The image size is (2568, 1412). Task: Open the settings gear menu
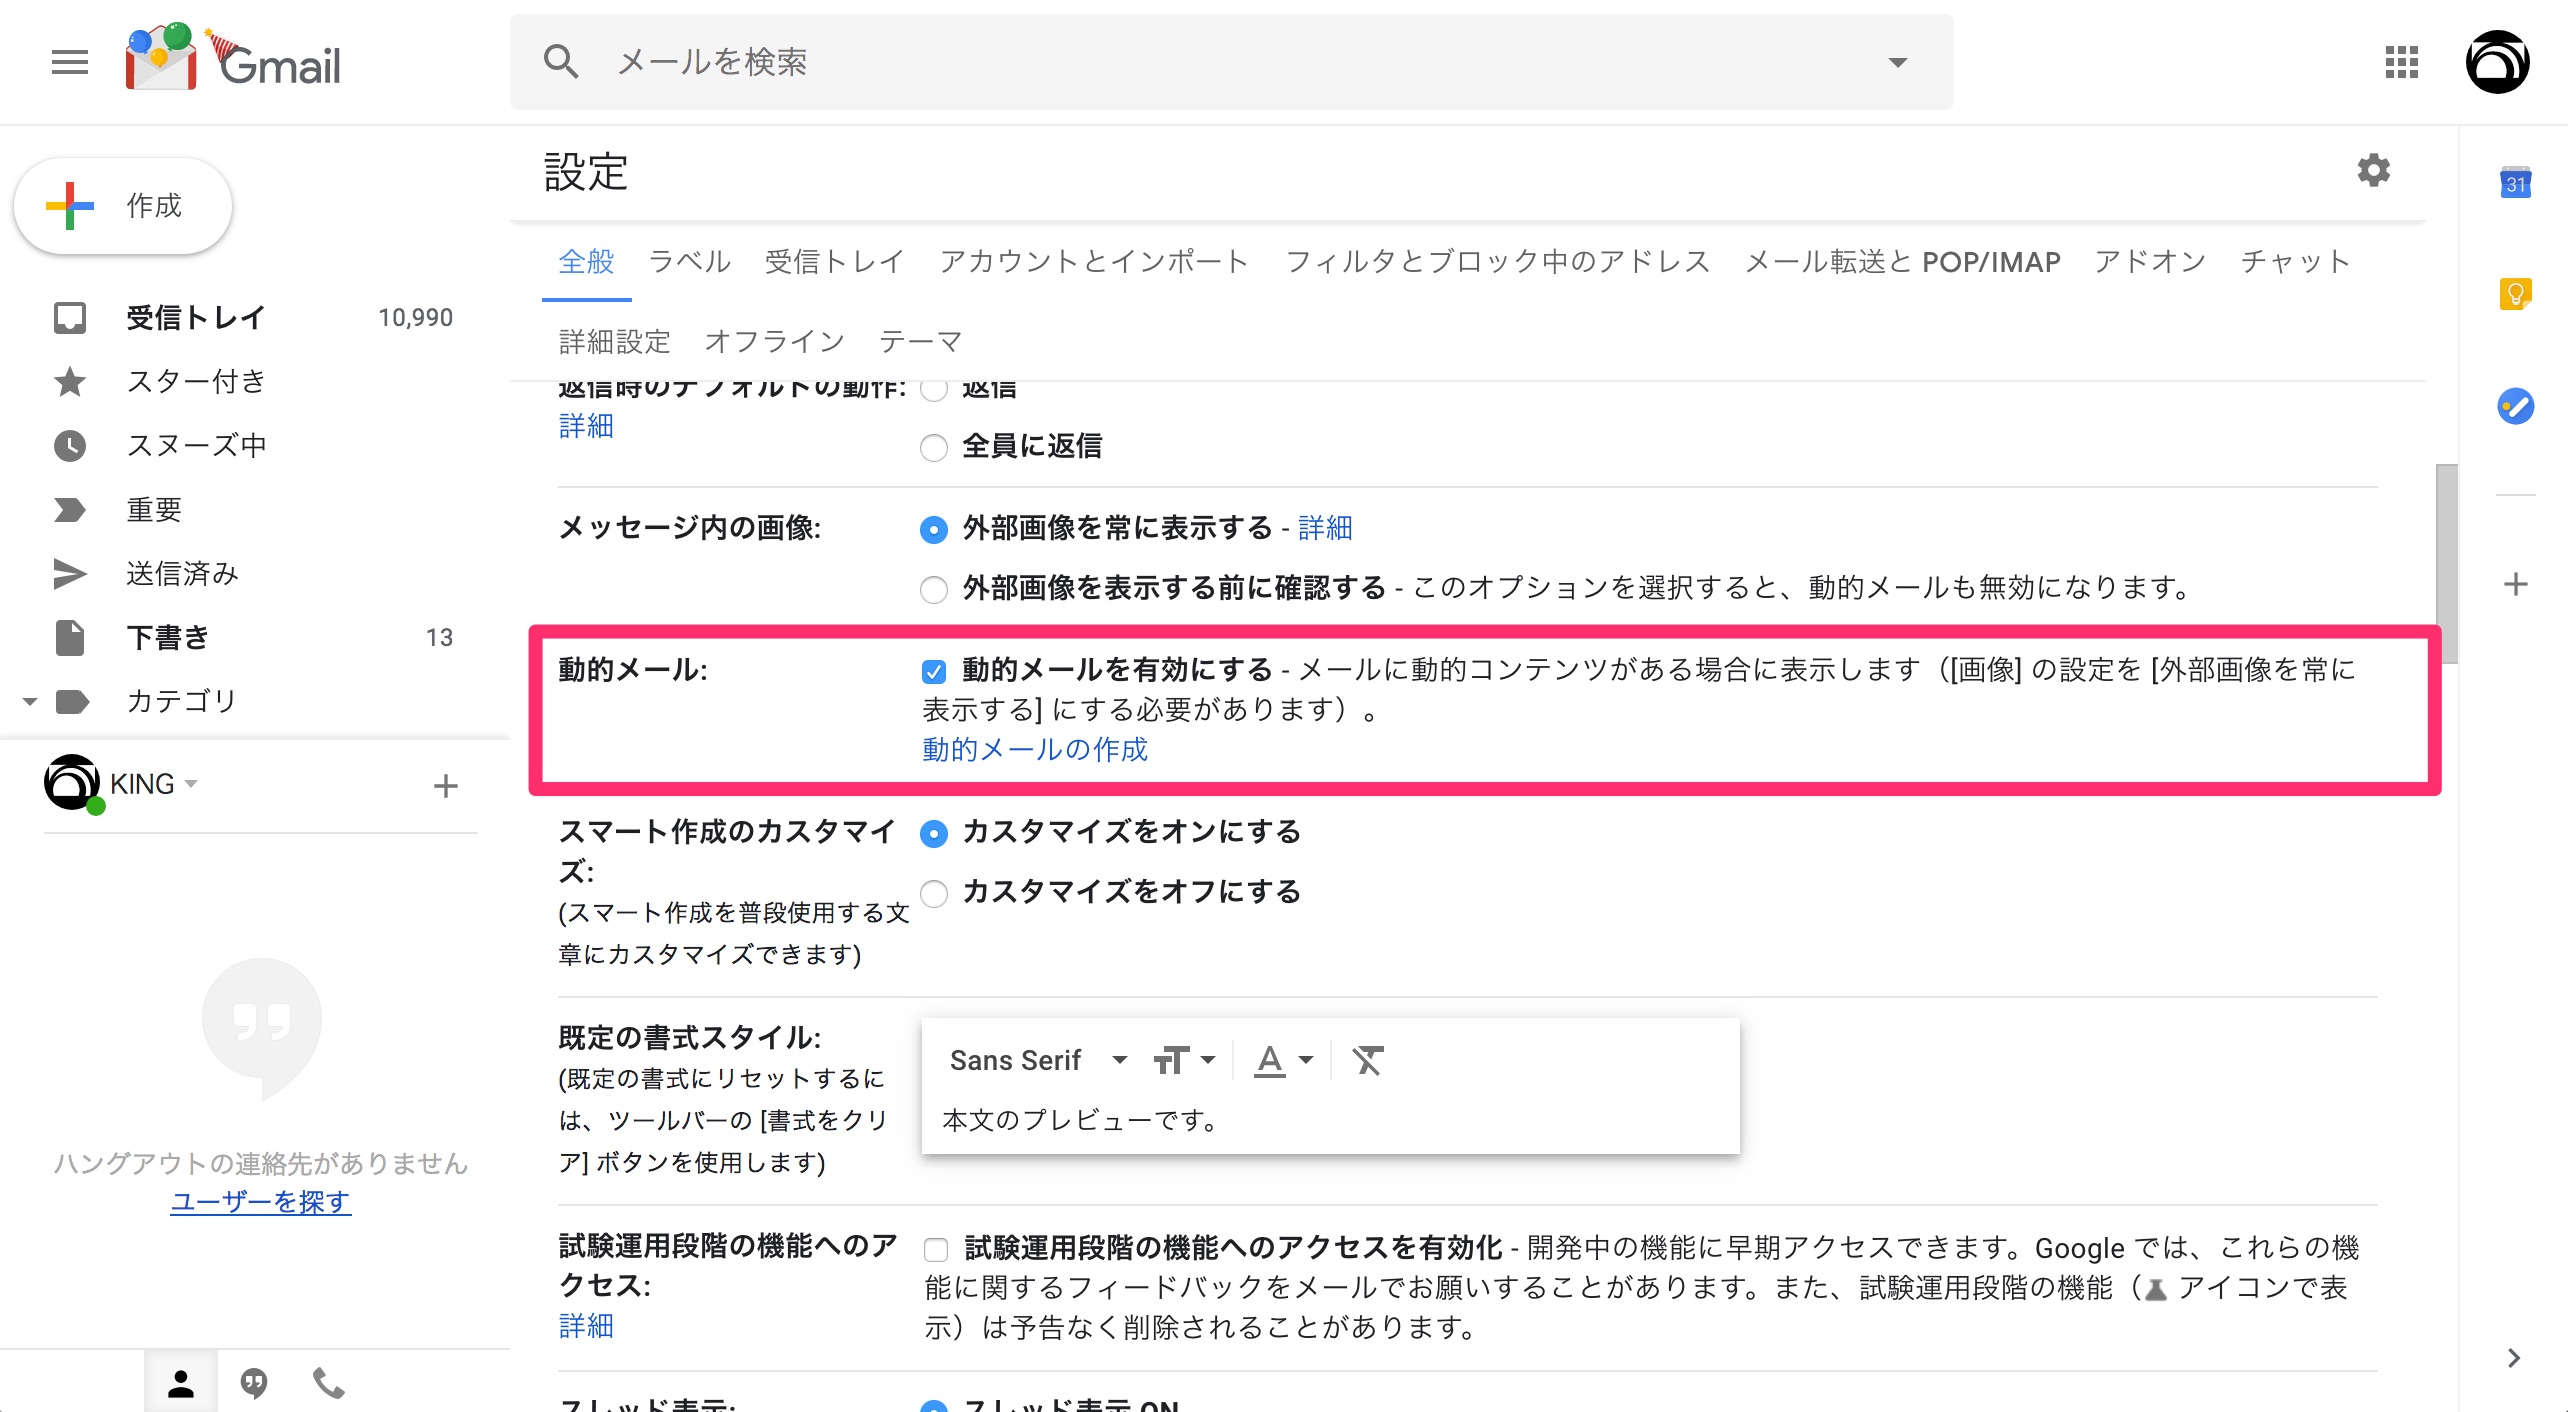pos(2375,170)
